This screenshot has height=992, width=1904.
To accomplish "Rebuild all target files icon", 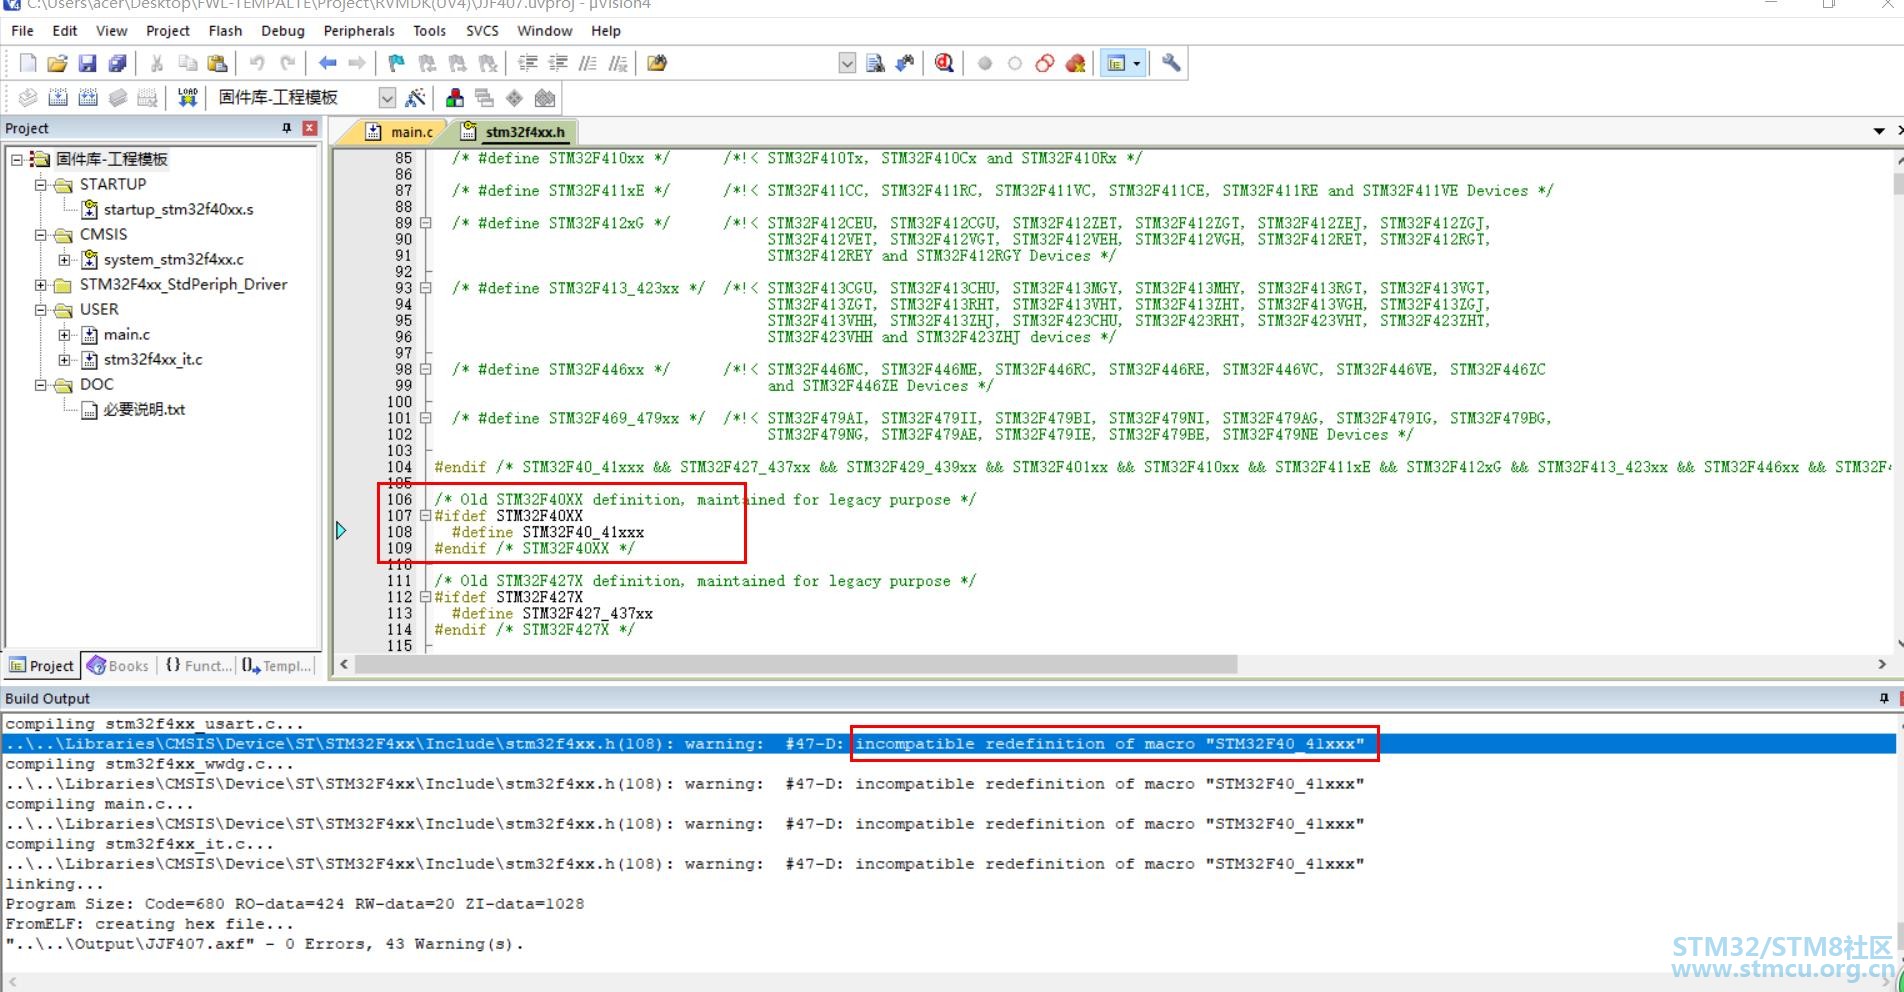I will coord(88,97).
